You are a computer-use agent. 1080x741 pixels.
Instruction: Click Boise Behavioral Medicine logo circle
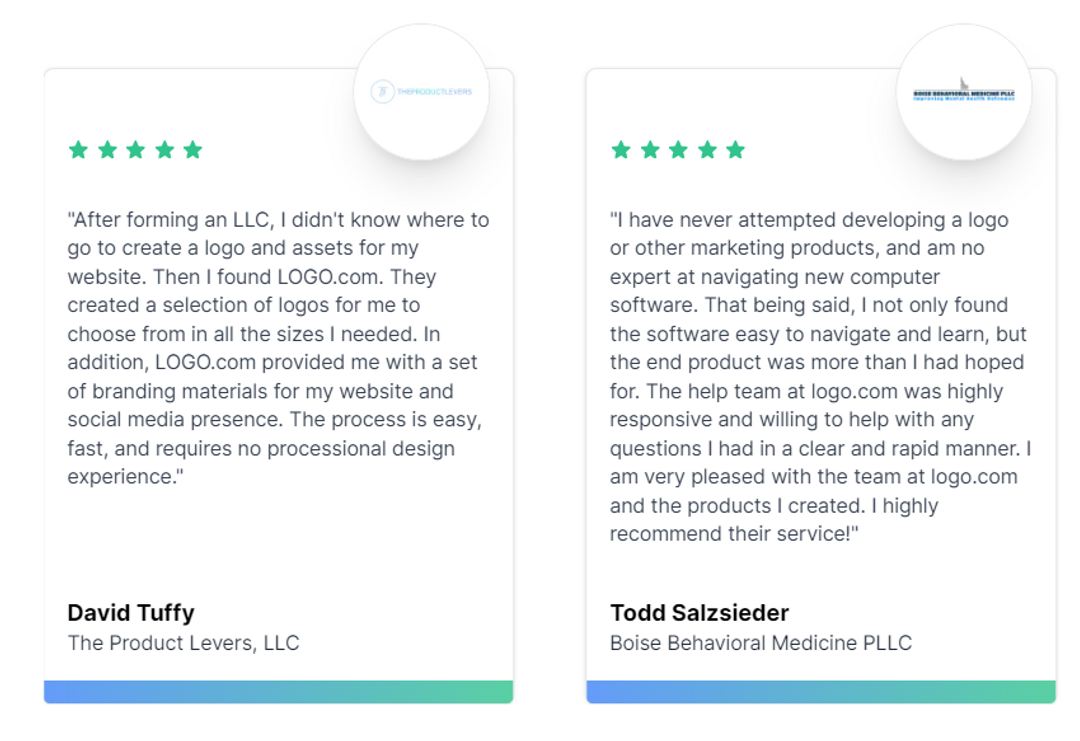click(x=964, y=92)
